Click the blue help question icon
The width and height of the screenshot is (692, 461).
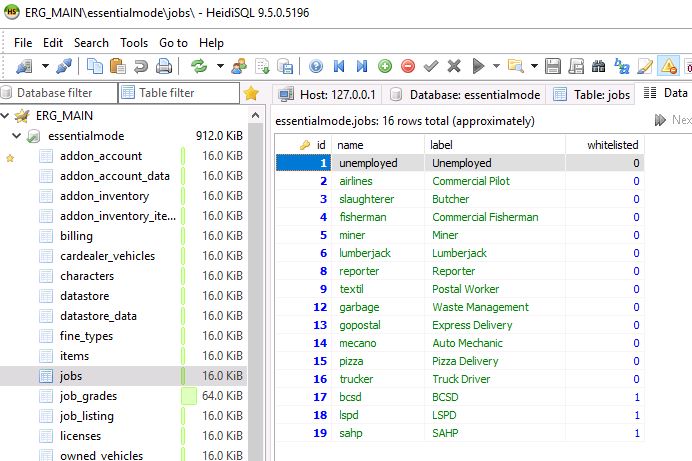point(316,67)
